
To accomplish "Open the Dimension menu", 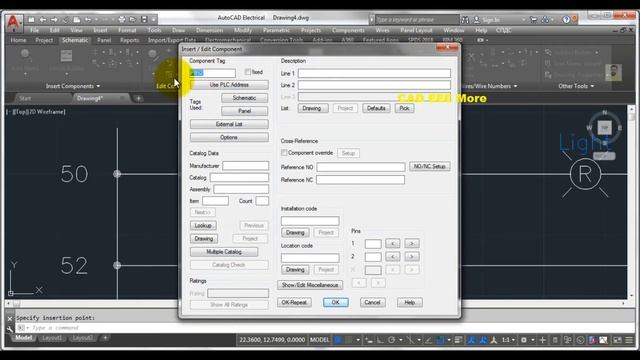I will coord(209,30).
